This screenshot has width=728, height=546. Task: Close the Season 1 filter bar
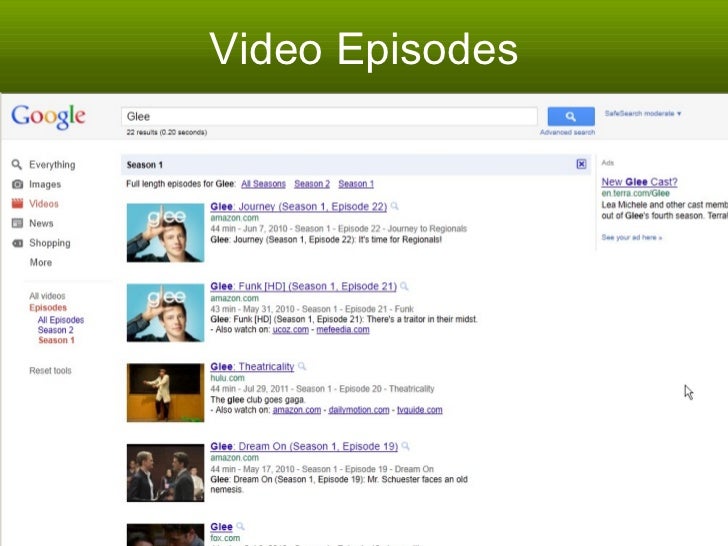coord(581,164)
